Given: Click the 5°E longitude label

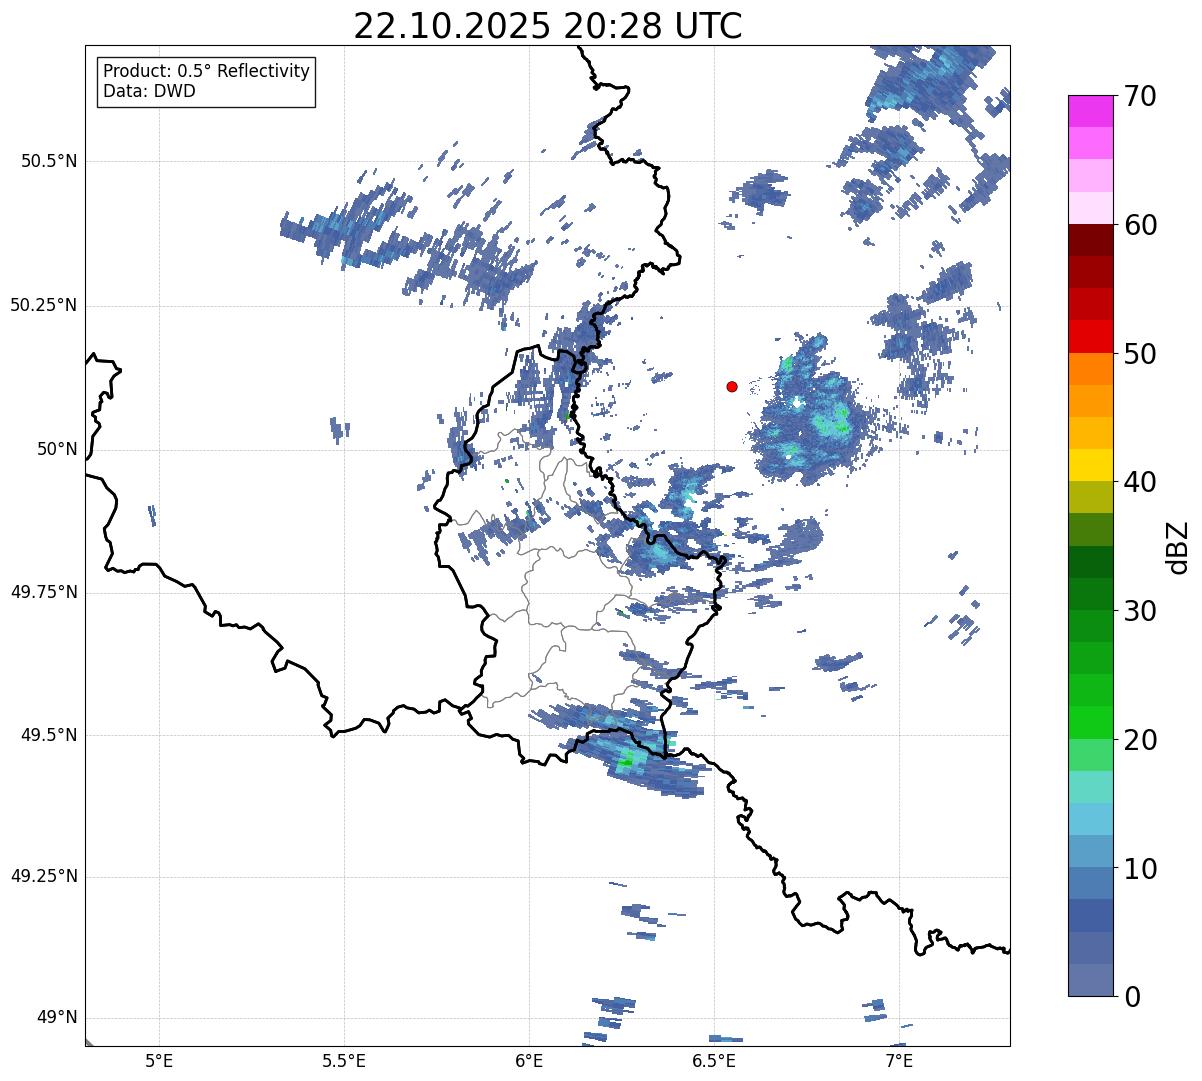Looking at the screenshot, I should click(x=159, y=1061).
